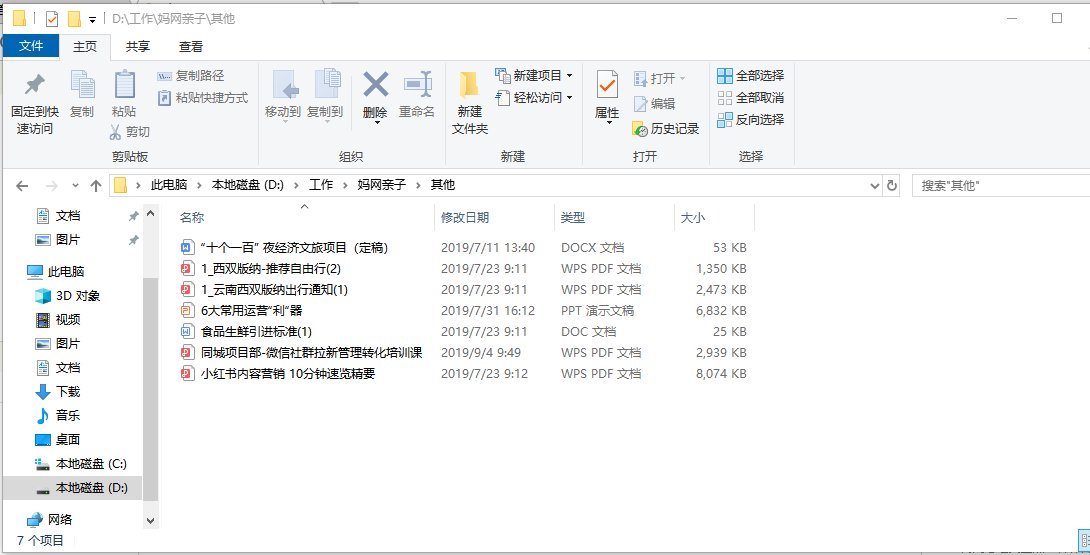Click Select none (全部取消)
Image resolution: width=1090 pixels, height=555 pixels.
pos(751,97)
